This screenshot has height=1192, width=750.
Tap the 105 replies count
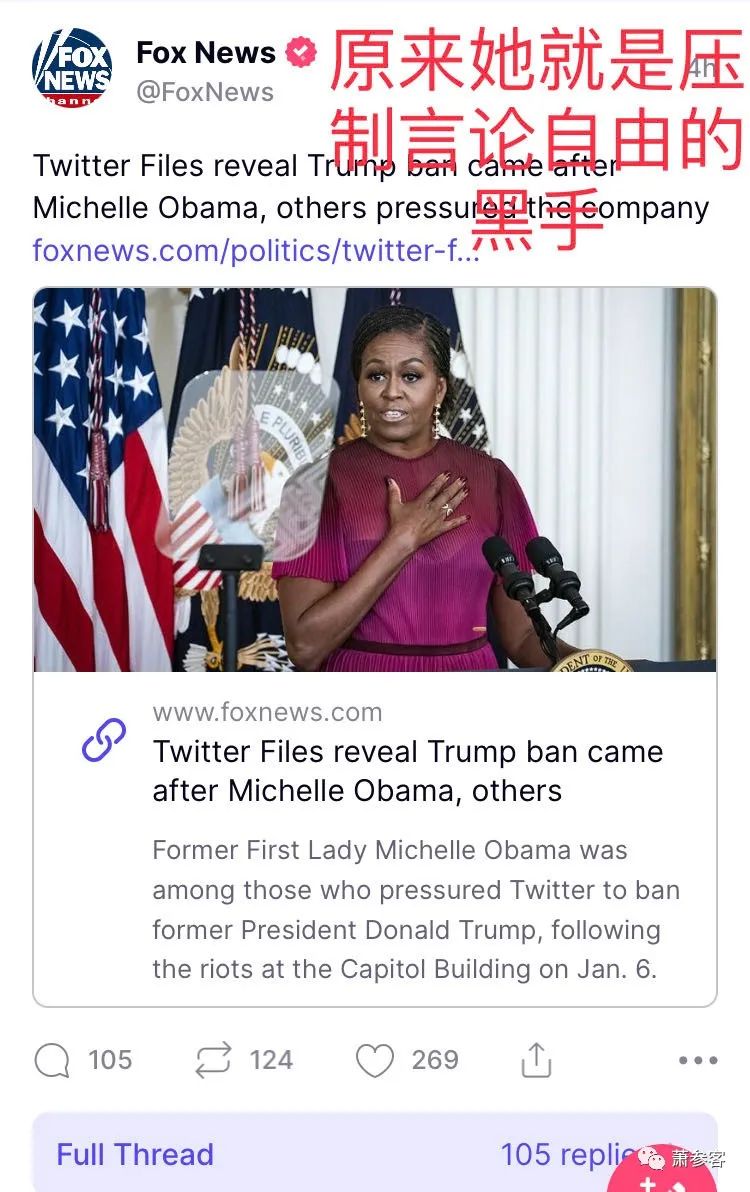pyautogui.click(x=110, y=1060)
